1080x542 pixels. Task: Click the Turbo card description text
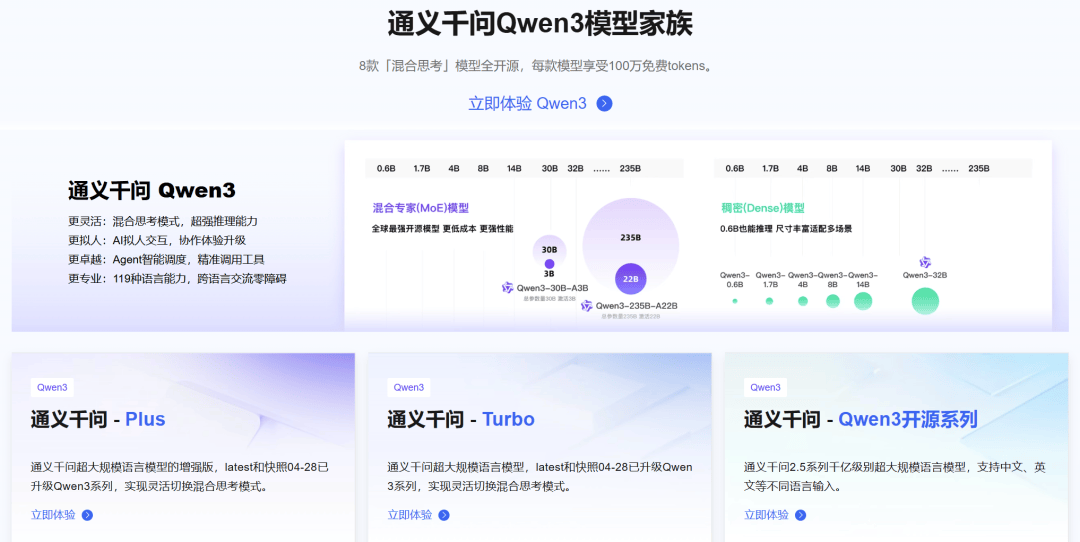540,477
